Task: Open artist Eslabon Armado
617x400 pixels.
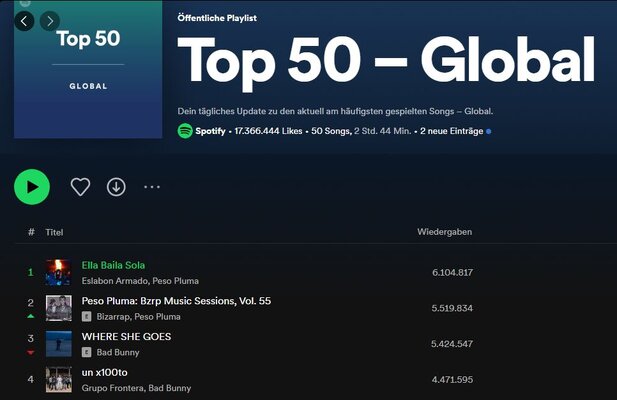Action: 115,281
